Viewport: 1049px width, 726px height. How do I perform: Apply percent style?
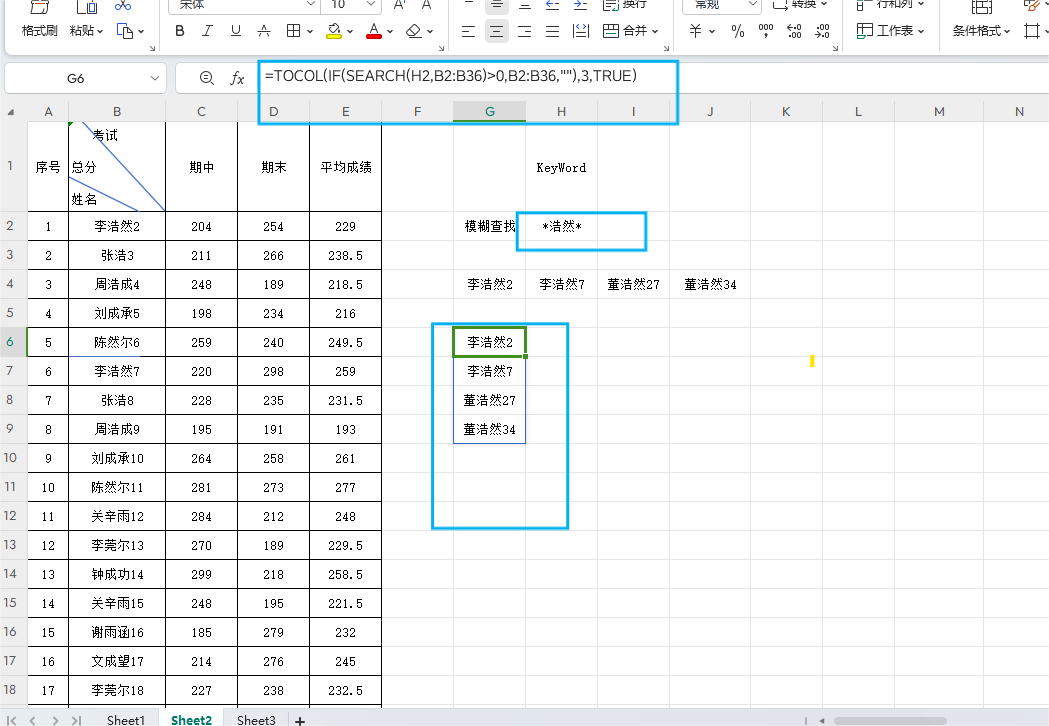pyautogui.click(x=738, y=31)
